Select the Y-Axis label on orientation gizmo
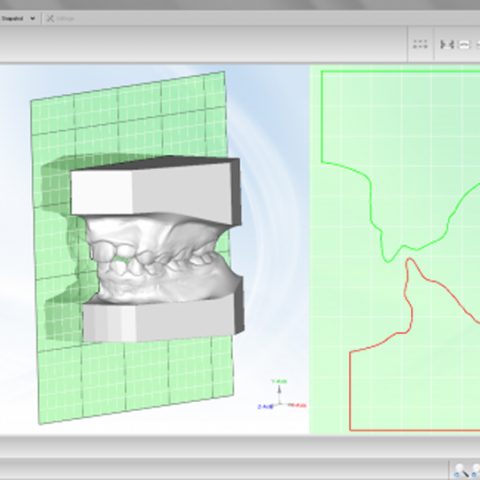480x480 pixels. (x=279, y=381)
